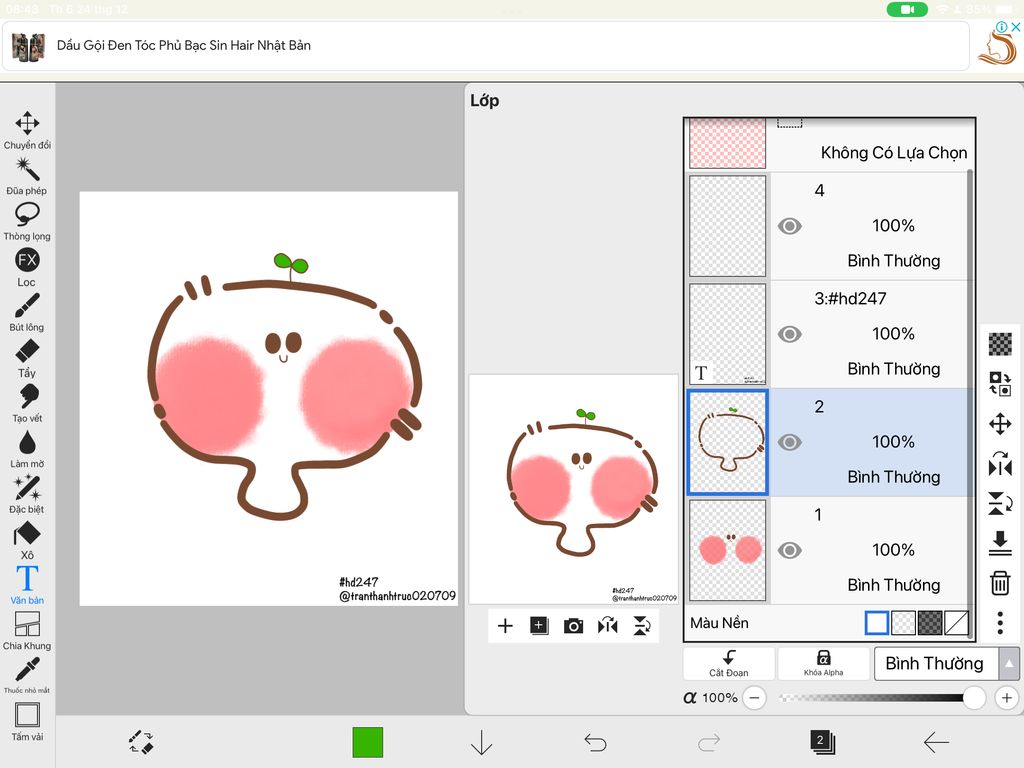Click the rotate-flip horizontal icon in sidebar
This screenshot has height=768, width=1024.
1000,464
